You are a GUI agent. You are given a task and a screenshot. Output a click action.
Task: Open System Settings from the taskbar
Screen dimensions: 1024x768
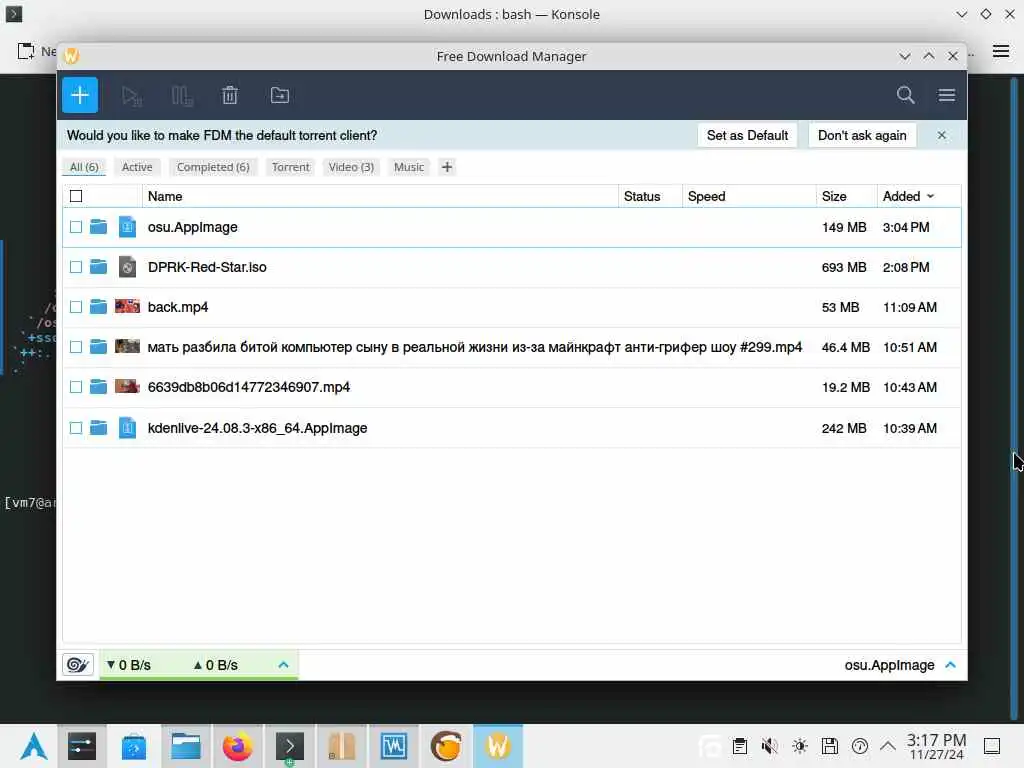tap(82, 746)
